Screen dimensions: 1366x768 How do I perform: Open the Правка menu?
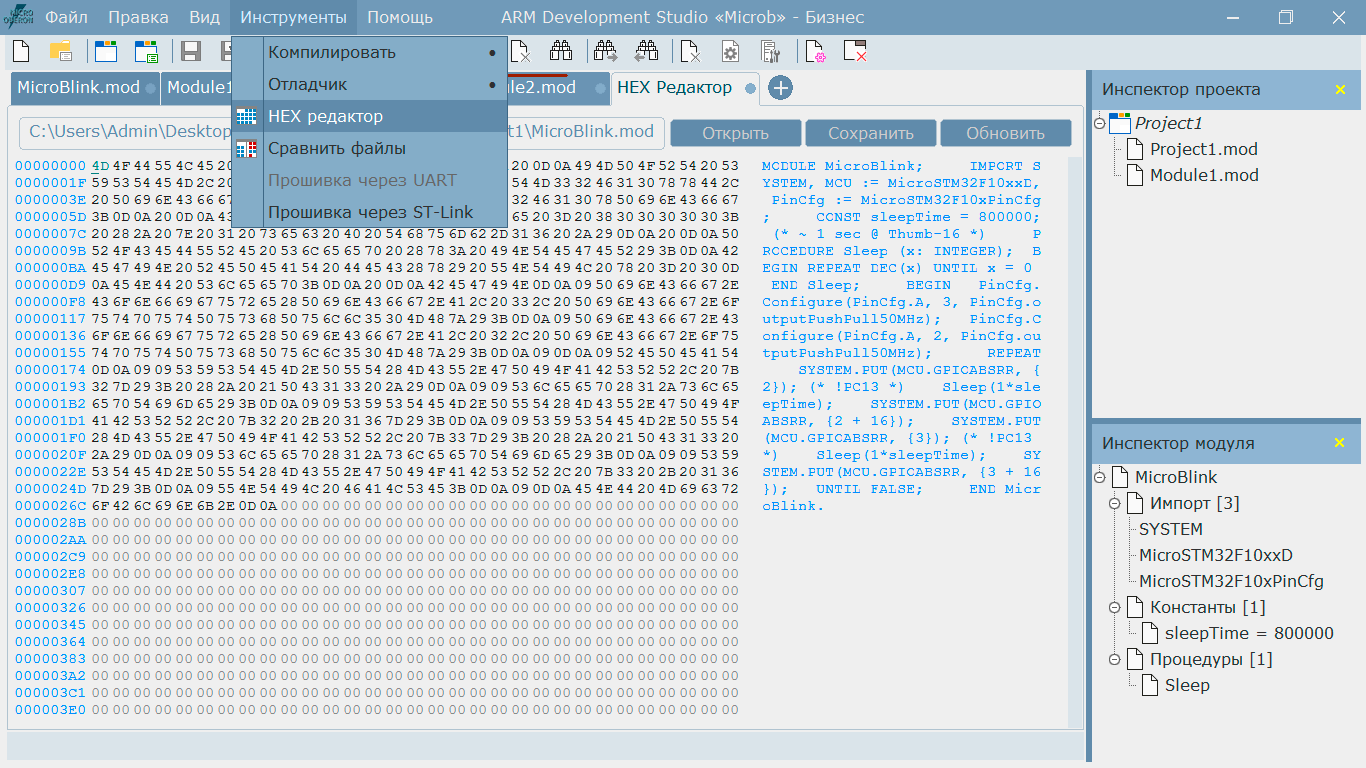(138, 17)
